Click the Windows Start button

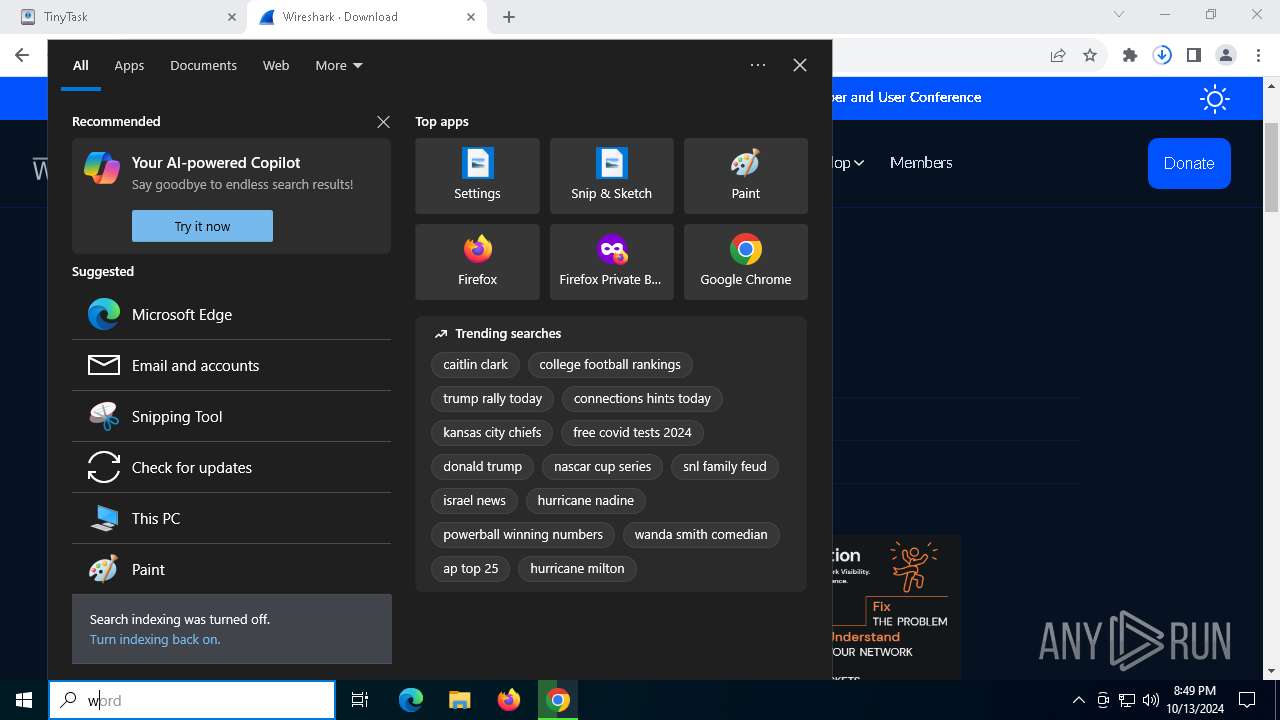24,700
